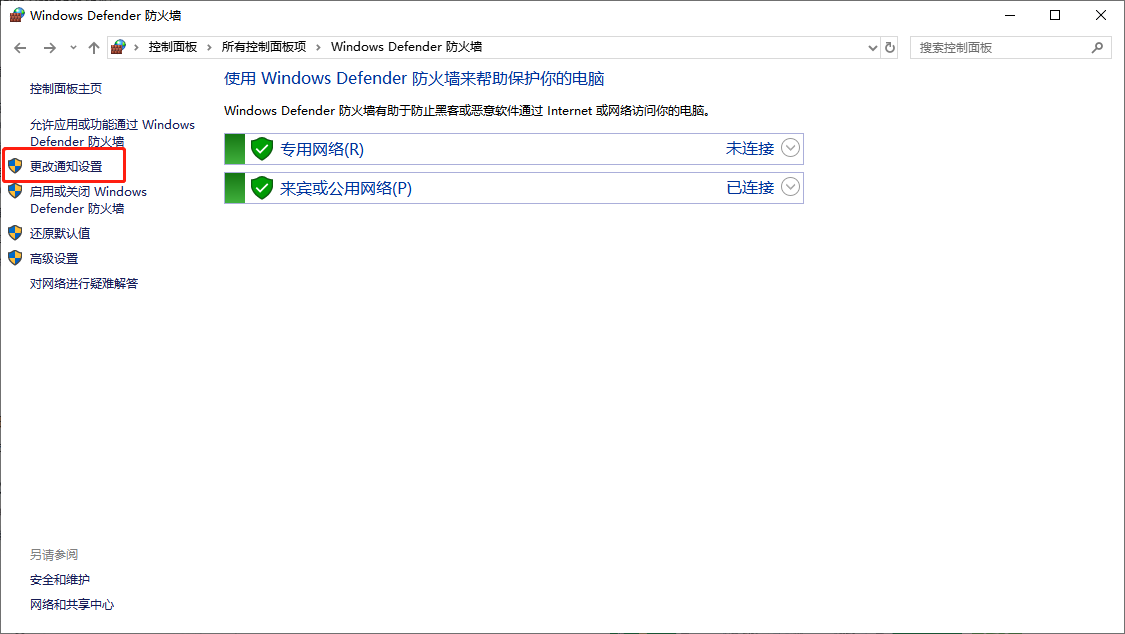Click green shield icon for 来宾或公用网络
The width and height of the screenshot is (1125, 634).
click(x=262, y=188)
